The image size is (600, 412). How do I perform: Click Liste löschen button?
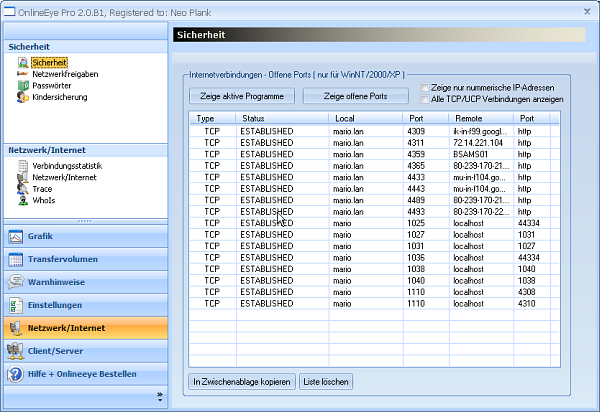pyautogui.click(x=326, y=382)
